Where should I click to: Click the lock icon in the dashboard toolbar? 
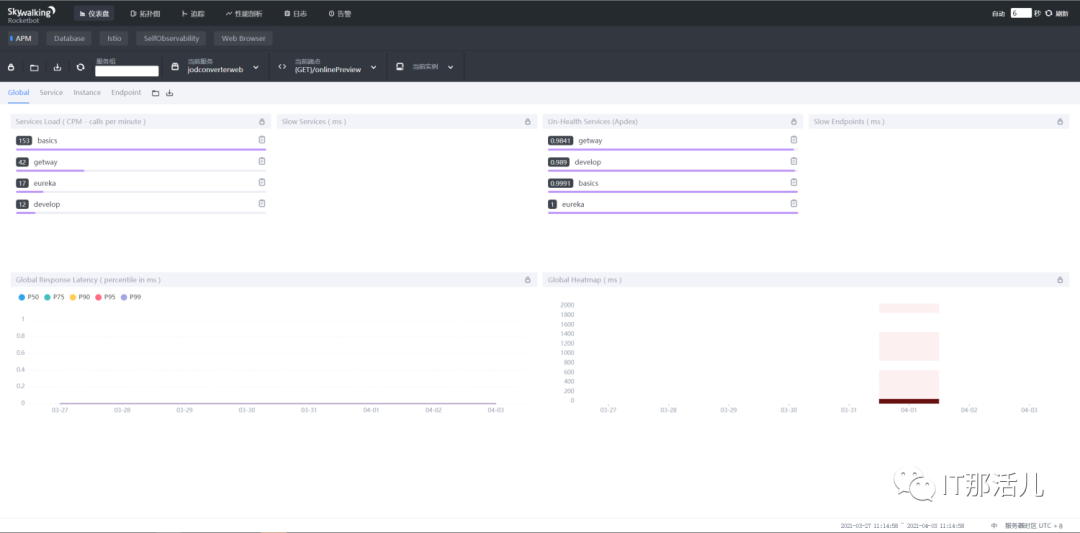click(x=11, y=67)
